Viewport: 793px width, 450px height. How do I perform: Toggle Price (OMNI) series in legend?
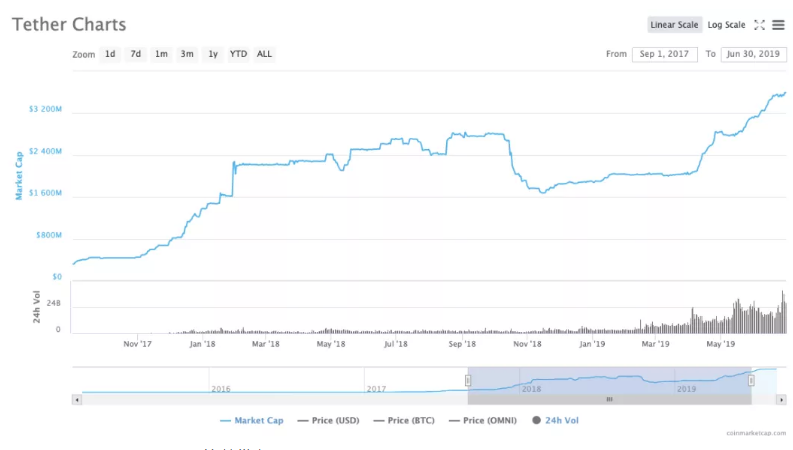click(x=482, y=420)
